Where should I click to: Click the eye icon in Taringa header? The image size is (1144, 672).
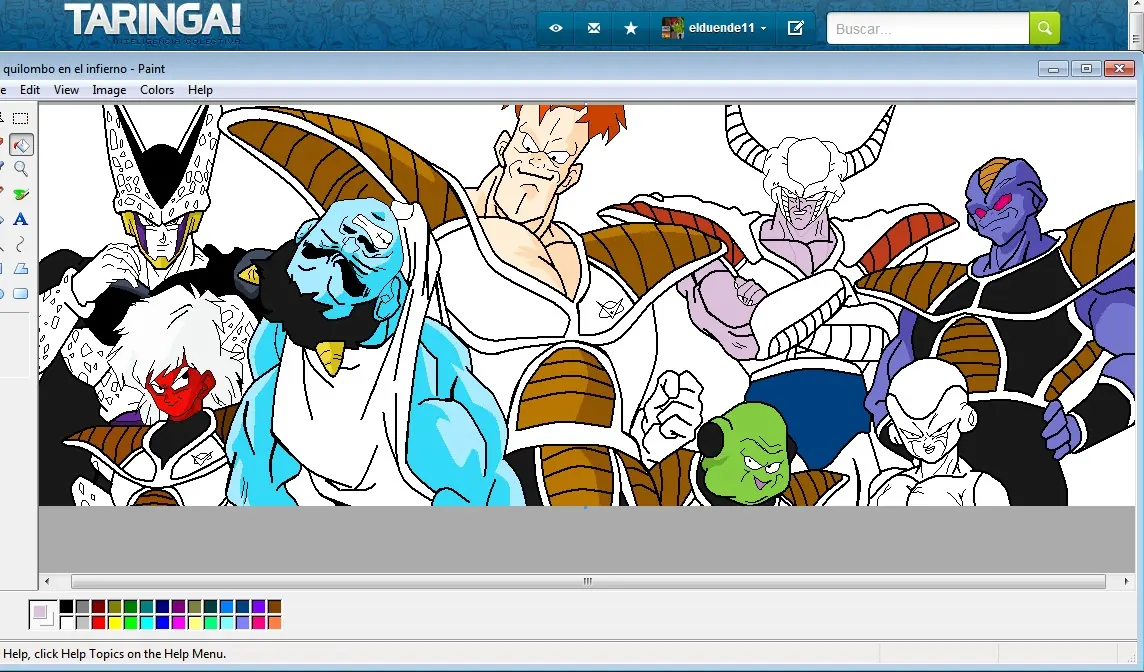click(556, 28)
